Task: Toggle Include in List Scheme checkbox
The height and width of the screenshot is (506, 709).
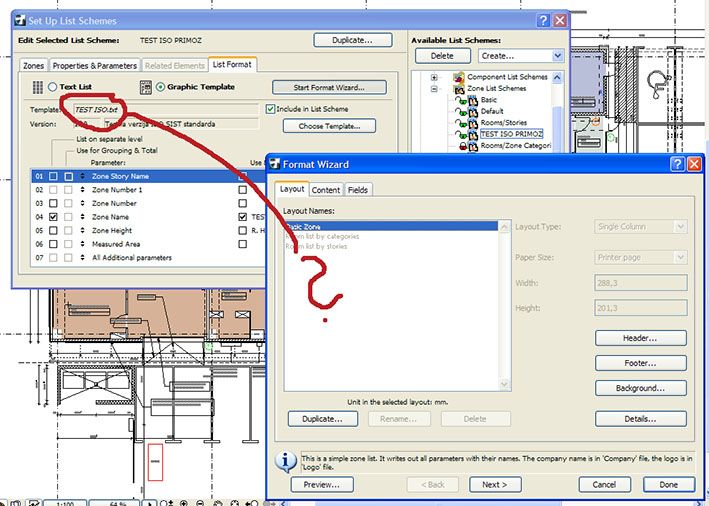Action: pos(270,109)
